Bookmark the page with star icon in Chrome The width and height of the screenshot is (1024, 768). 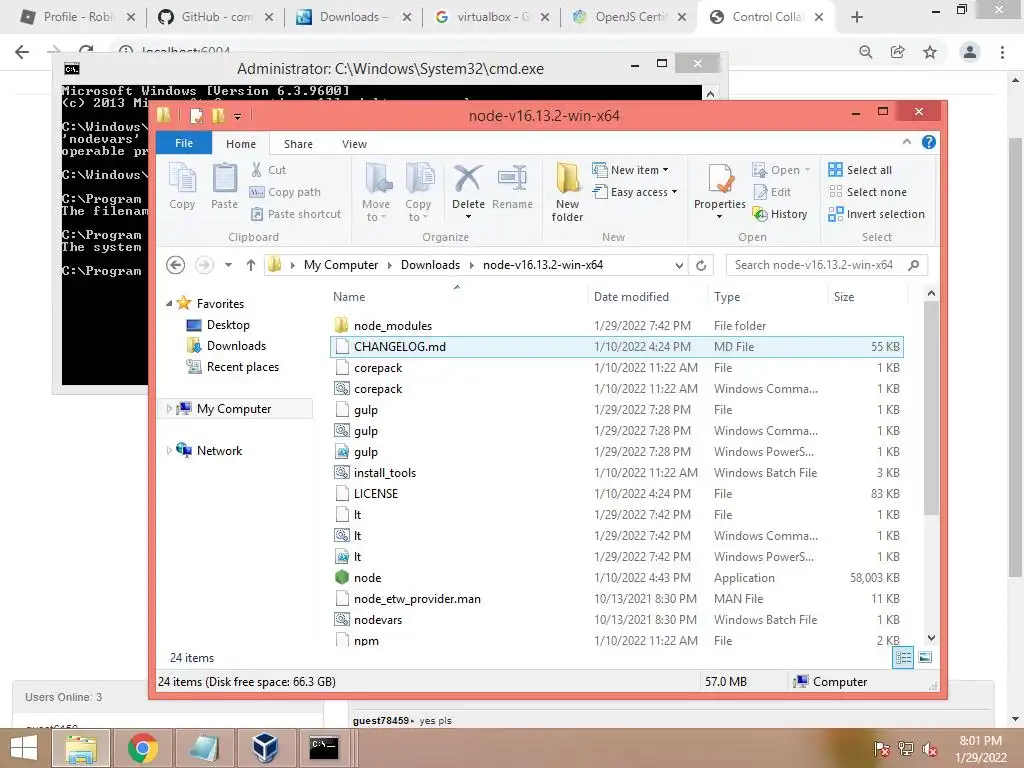[x=930, y=52]
